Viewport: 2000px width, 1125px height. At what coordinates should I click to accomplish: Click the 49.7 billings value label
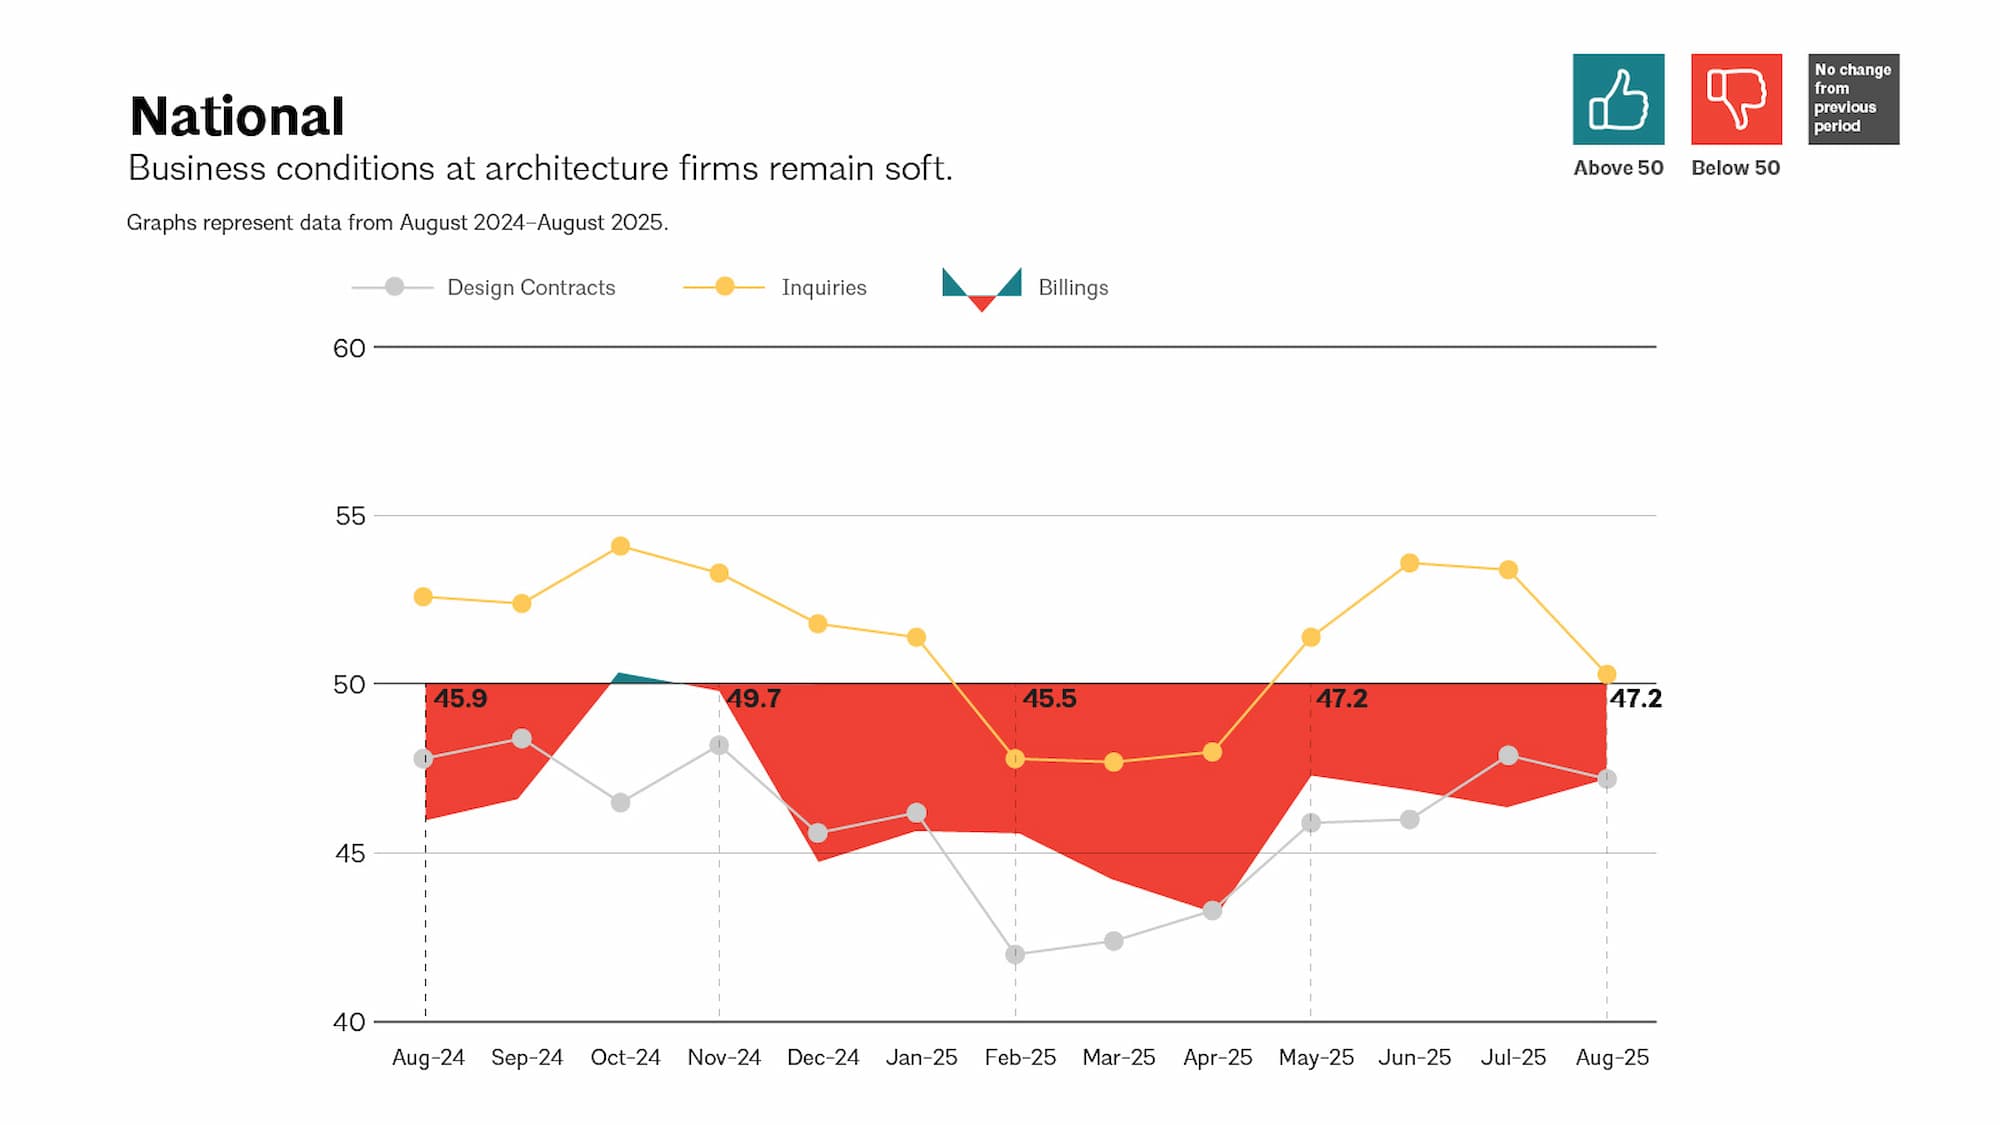click(x=753, y=699)
